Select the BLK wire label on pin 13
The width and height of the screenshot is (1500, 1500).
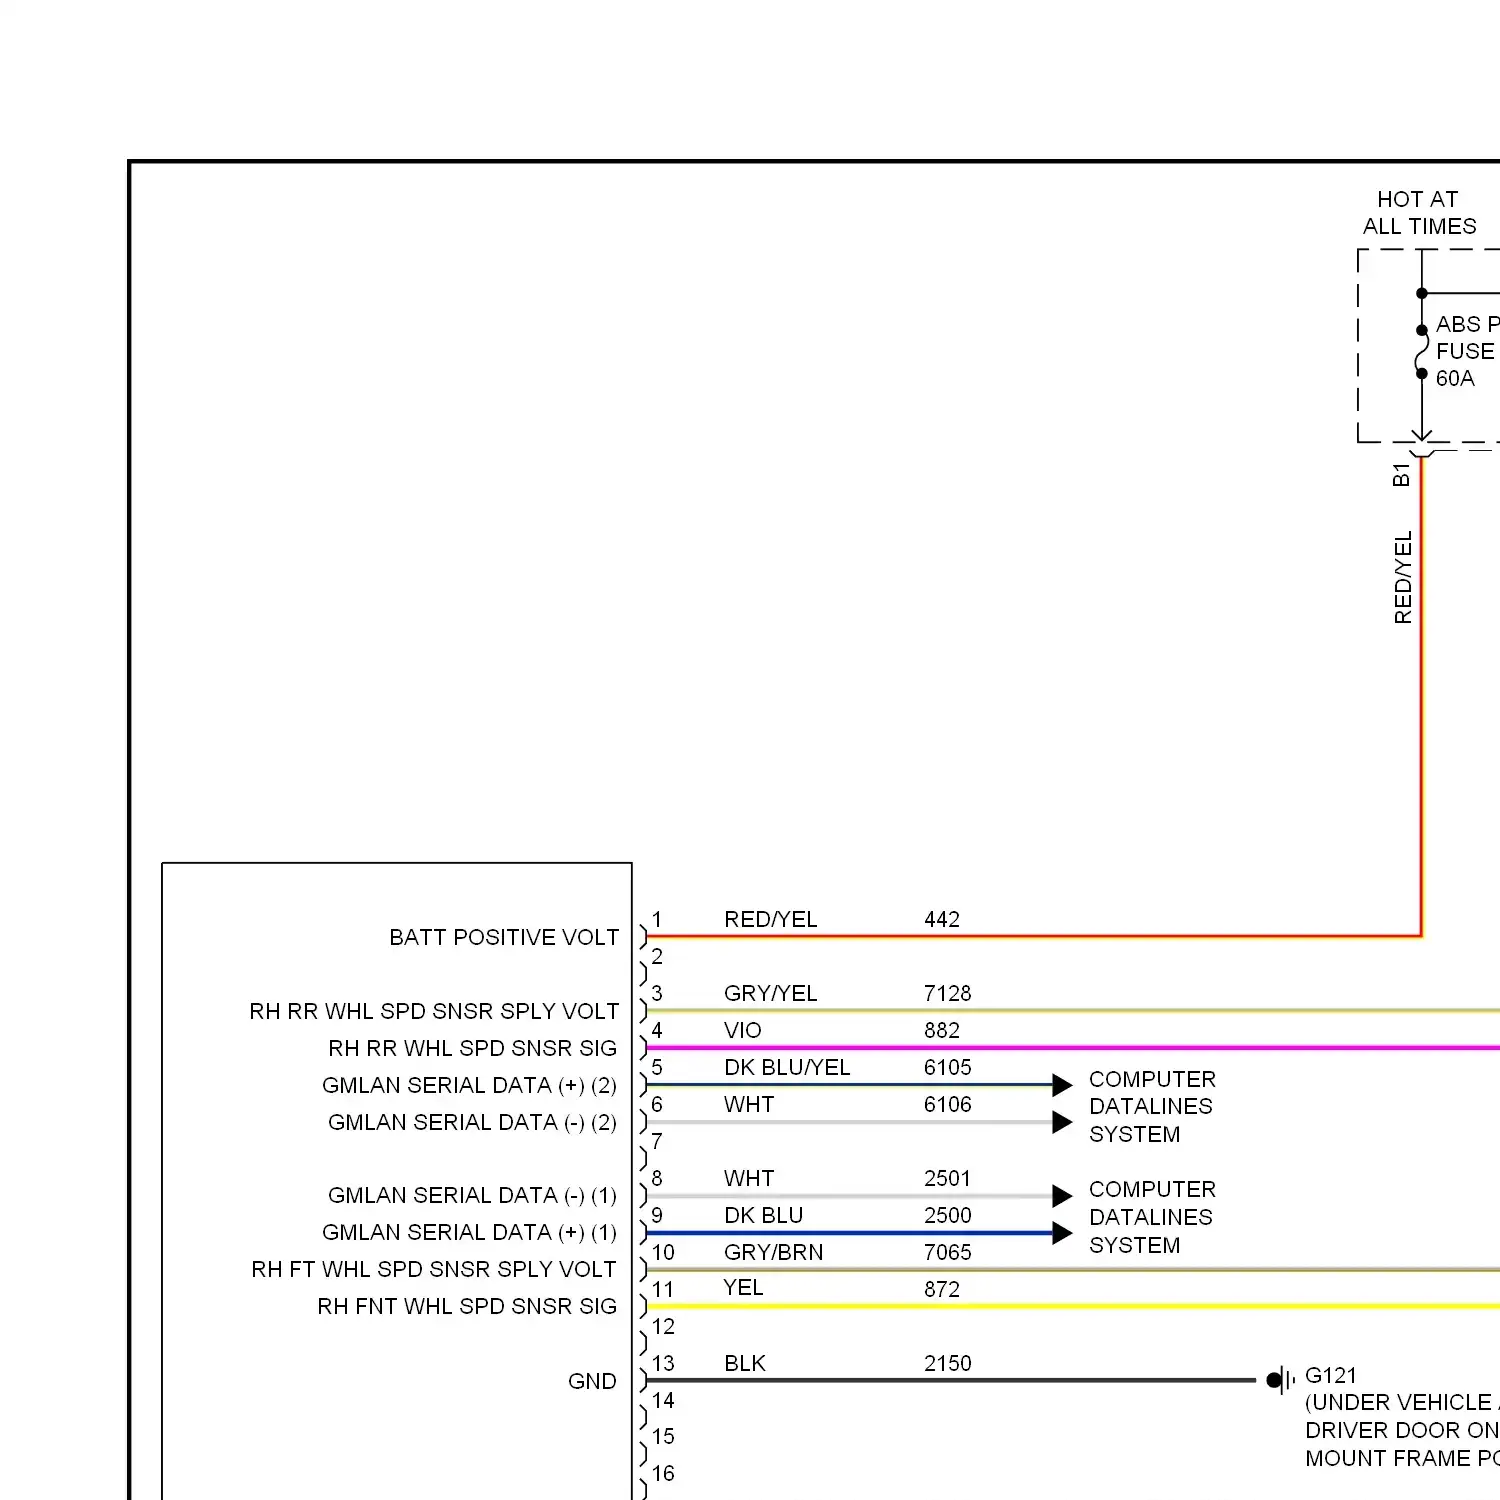tap(745, 1363)
